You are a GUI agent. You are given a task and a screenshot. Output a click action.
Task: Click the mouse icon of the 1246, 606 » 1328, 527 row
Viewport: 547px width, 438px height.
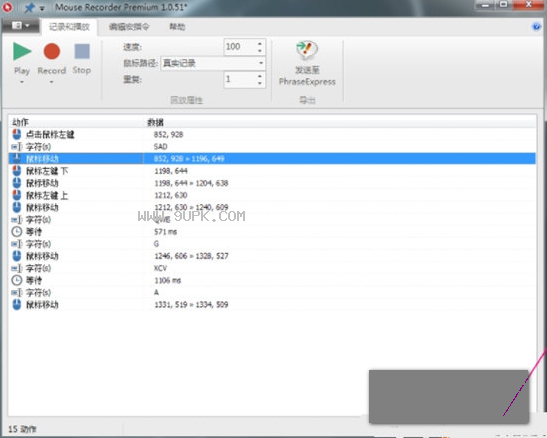tap(17, 256)
